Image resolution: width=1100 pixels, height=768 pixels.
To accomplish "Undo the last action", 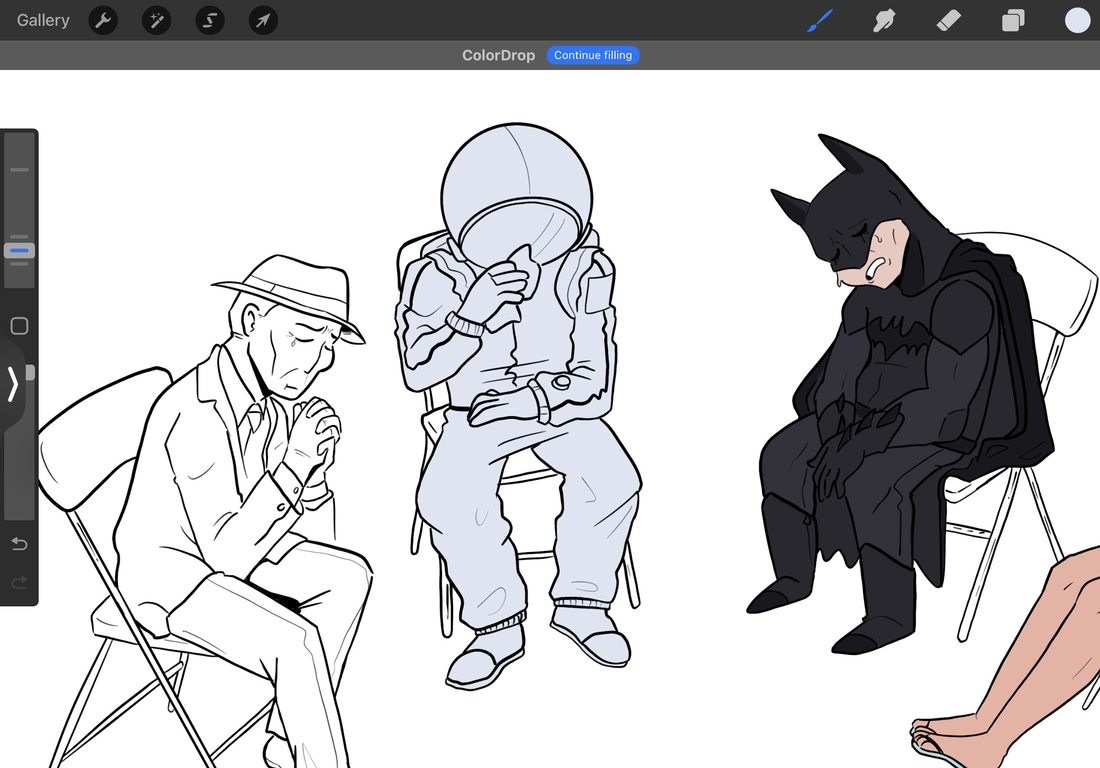I will tap(20, 544).
